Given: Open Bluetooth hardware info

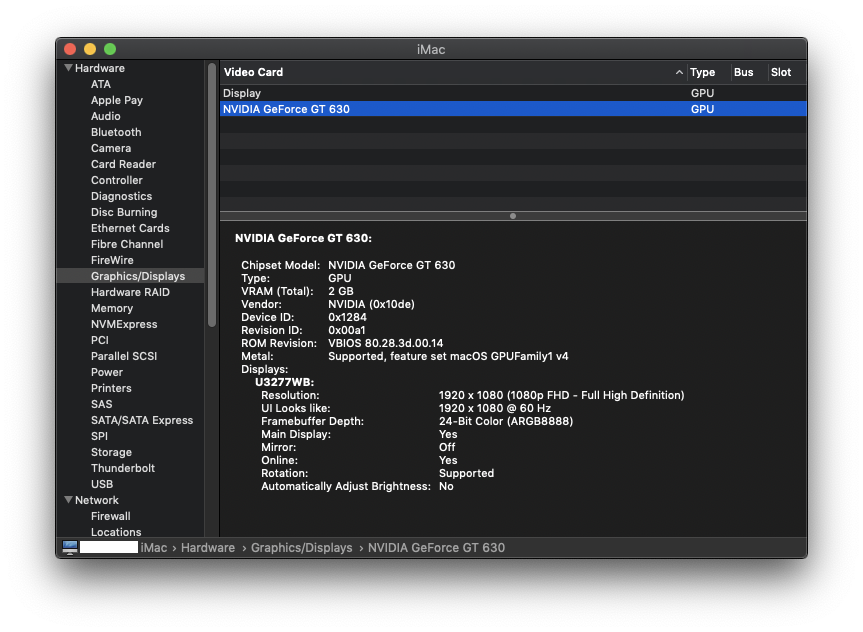Looking at the screenshot, I should point(116,132).
